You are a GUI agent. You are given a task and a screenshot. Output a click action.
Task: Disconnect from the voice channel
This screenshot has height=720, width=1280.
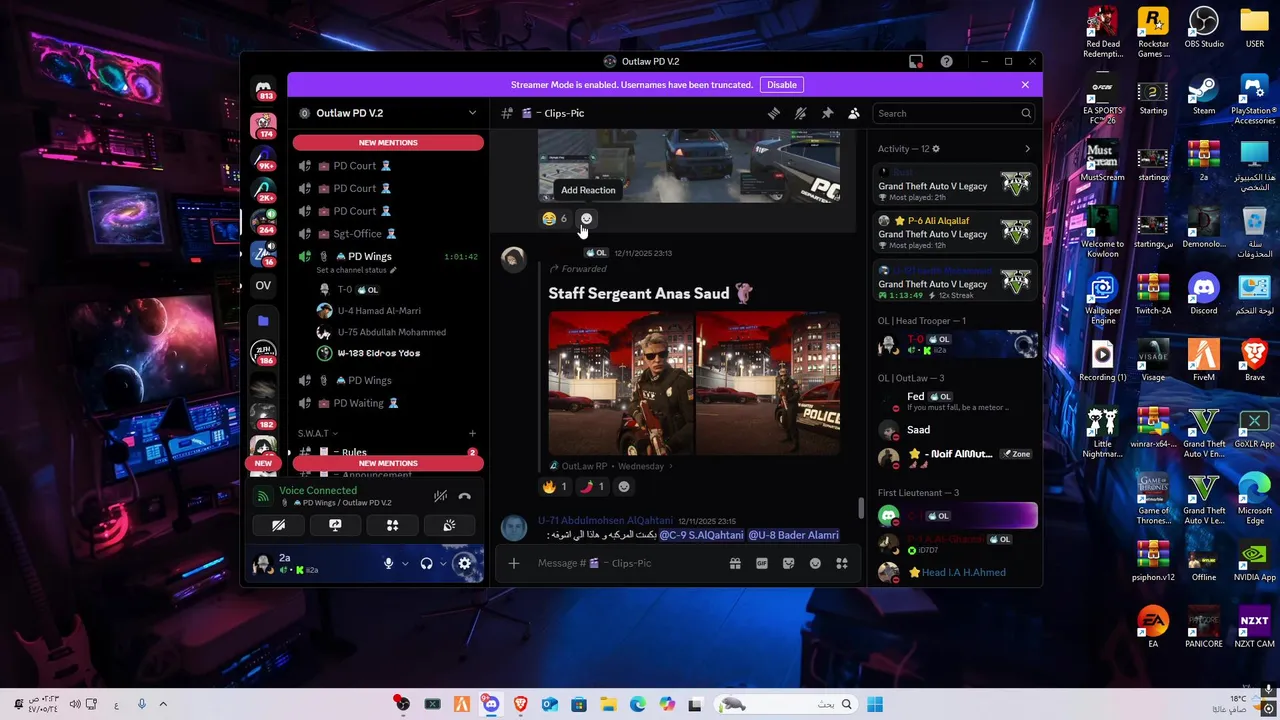tap(464, 496)
